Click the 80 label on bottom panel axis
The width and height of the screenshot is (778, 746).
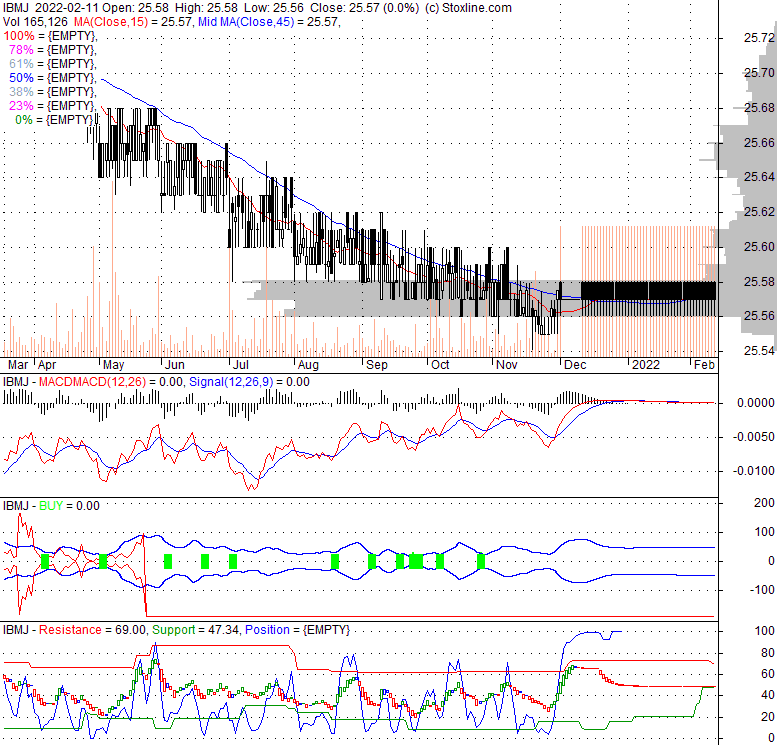768,652
